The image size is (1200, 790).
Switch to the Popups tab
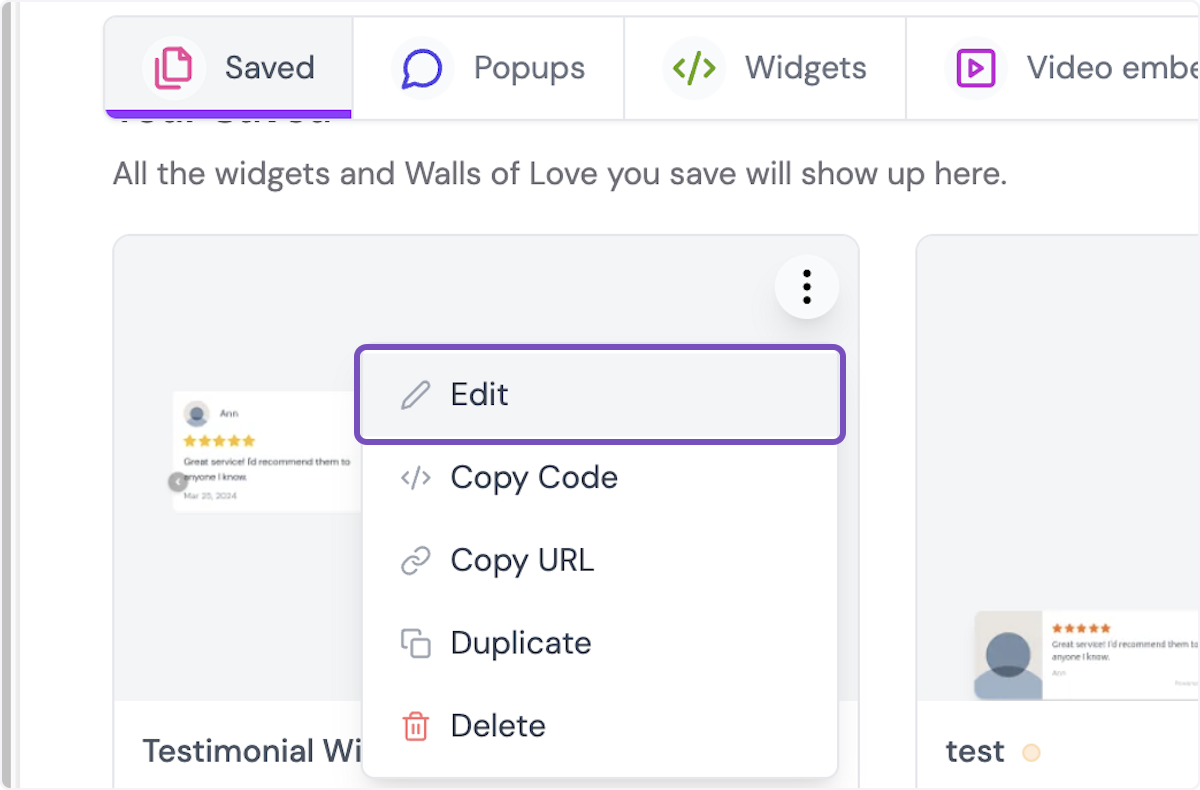(x=490, y=67)
